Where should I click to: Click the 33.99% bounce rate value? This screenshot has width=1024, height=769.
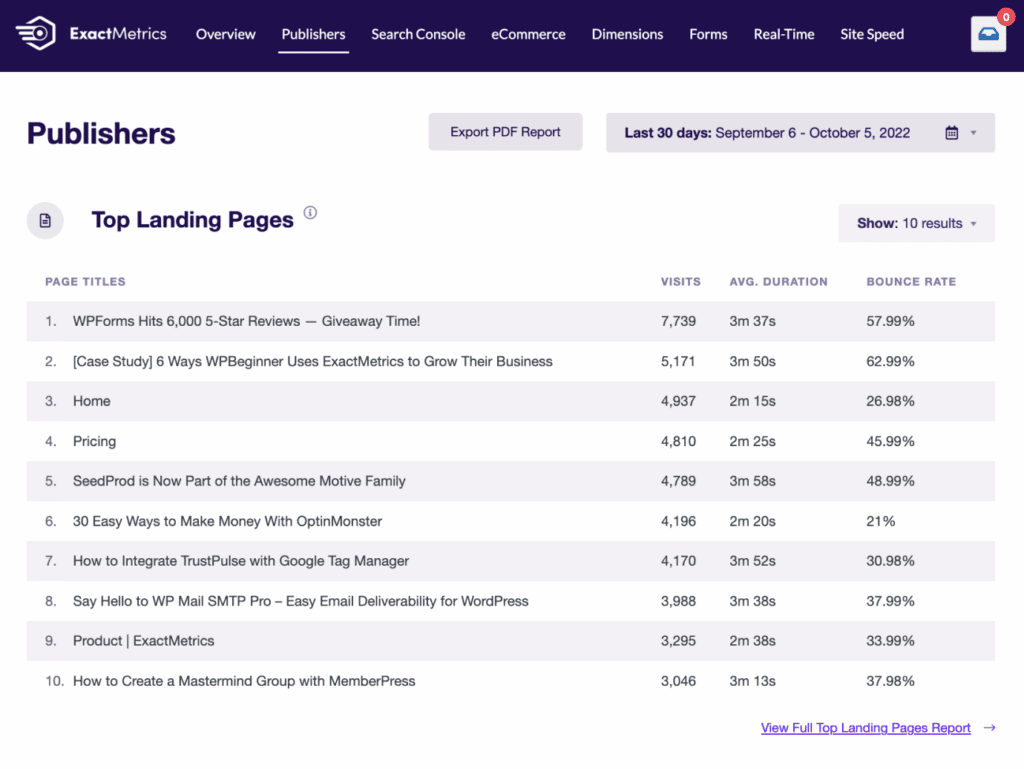pyautogui.click(x=890, y=640)
